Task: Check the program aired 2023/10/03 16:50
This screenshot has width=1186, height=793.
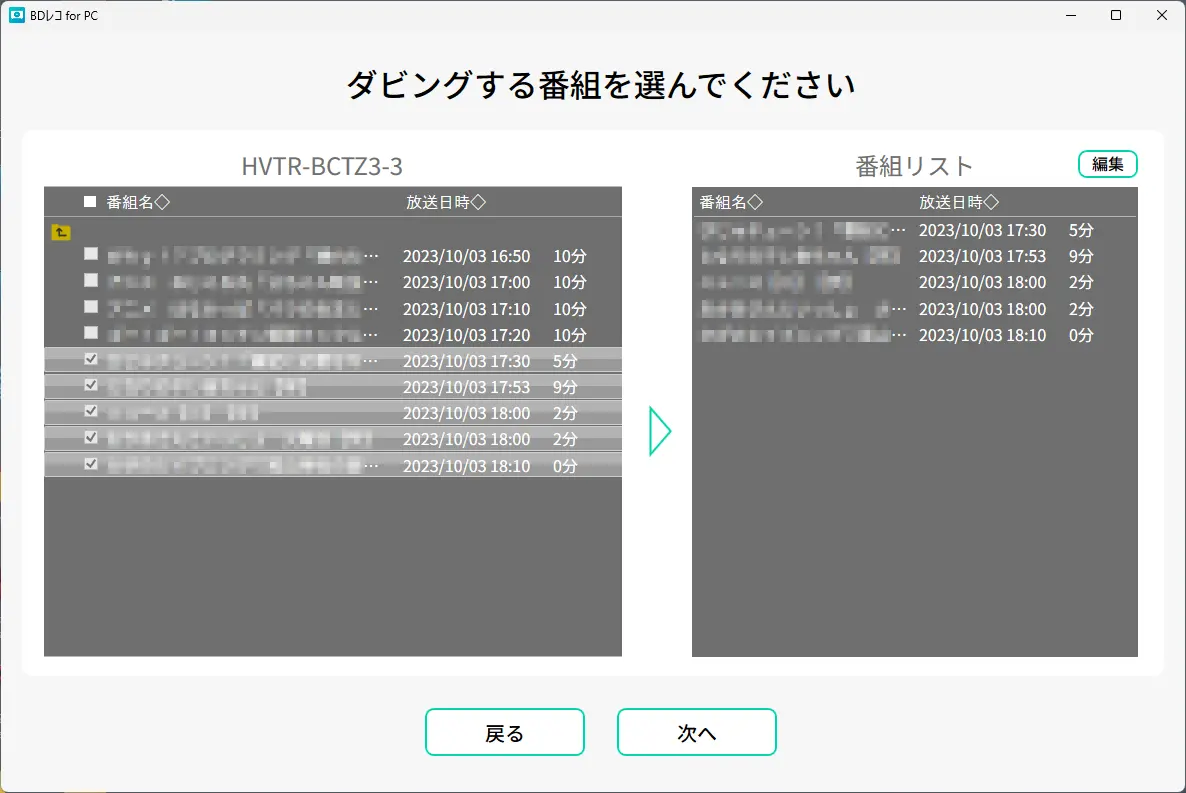Action: [x=91, y=254]
